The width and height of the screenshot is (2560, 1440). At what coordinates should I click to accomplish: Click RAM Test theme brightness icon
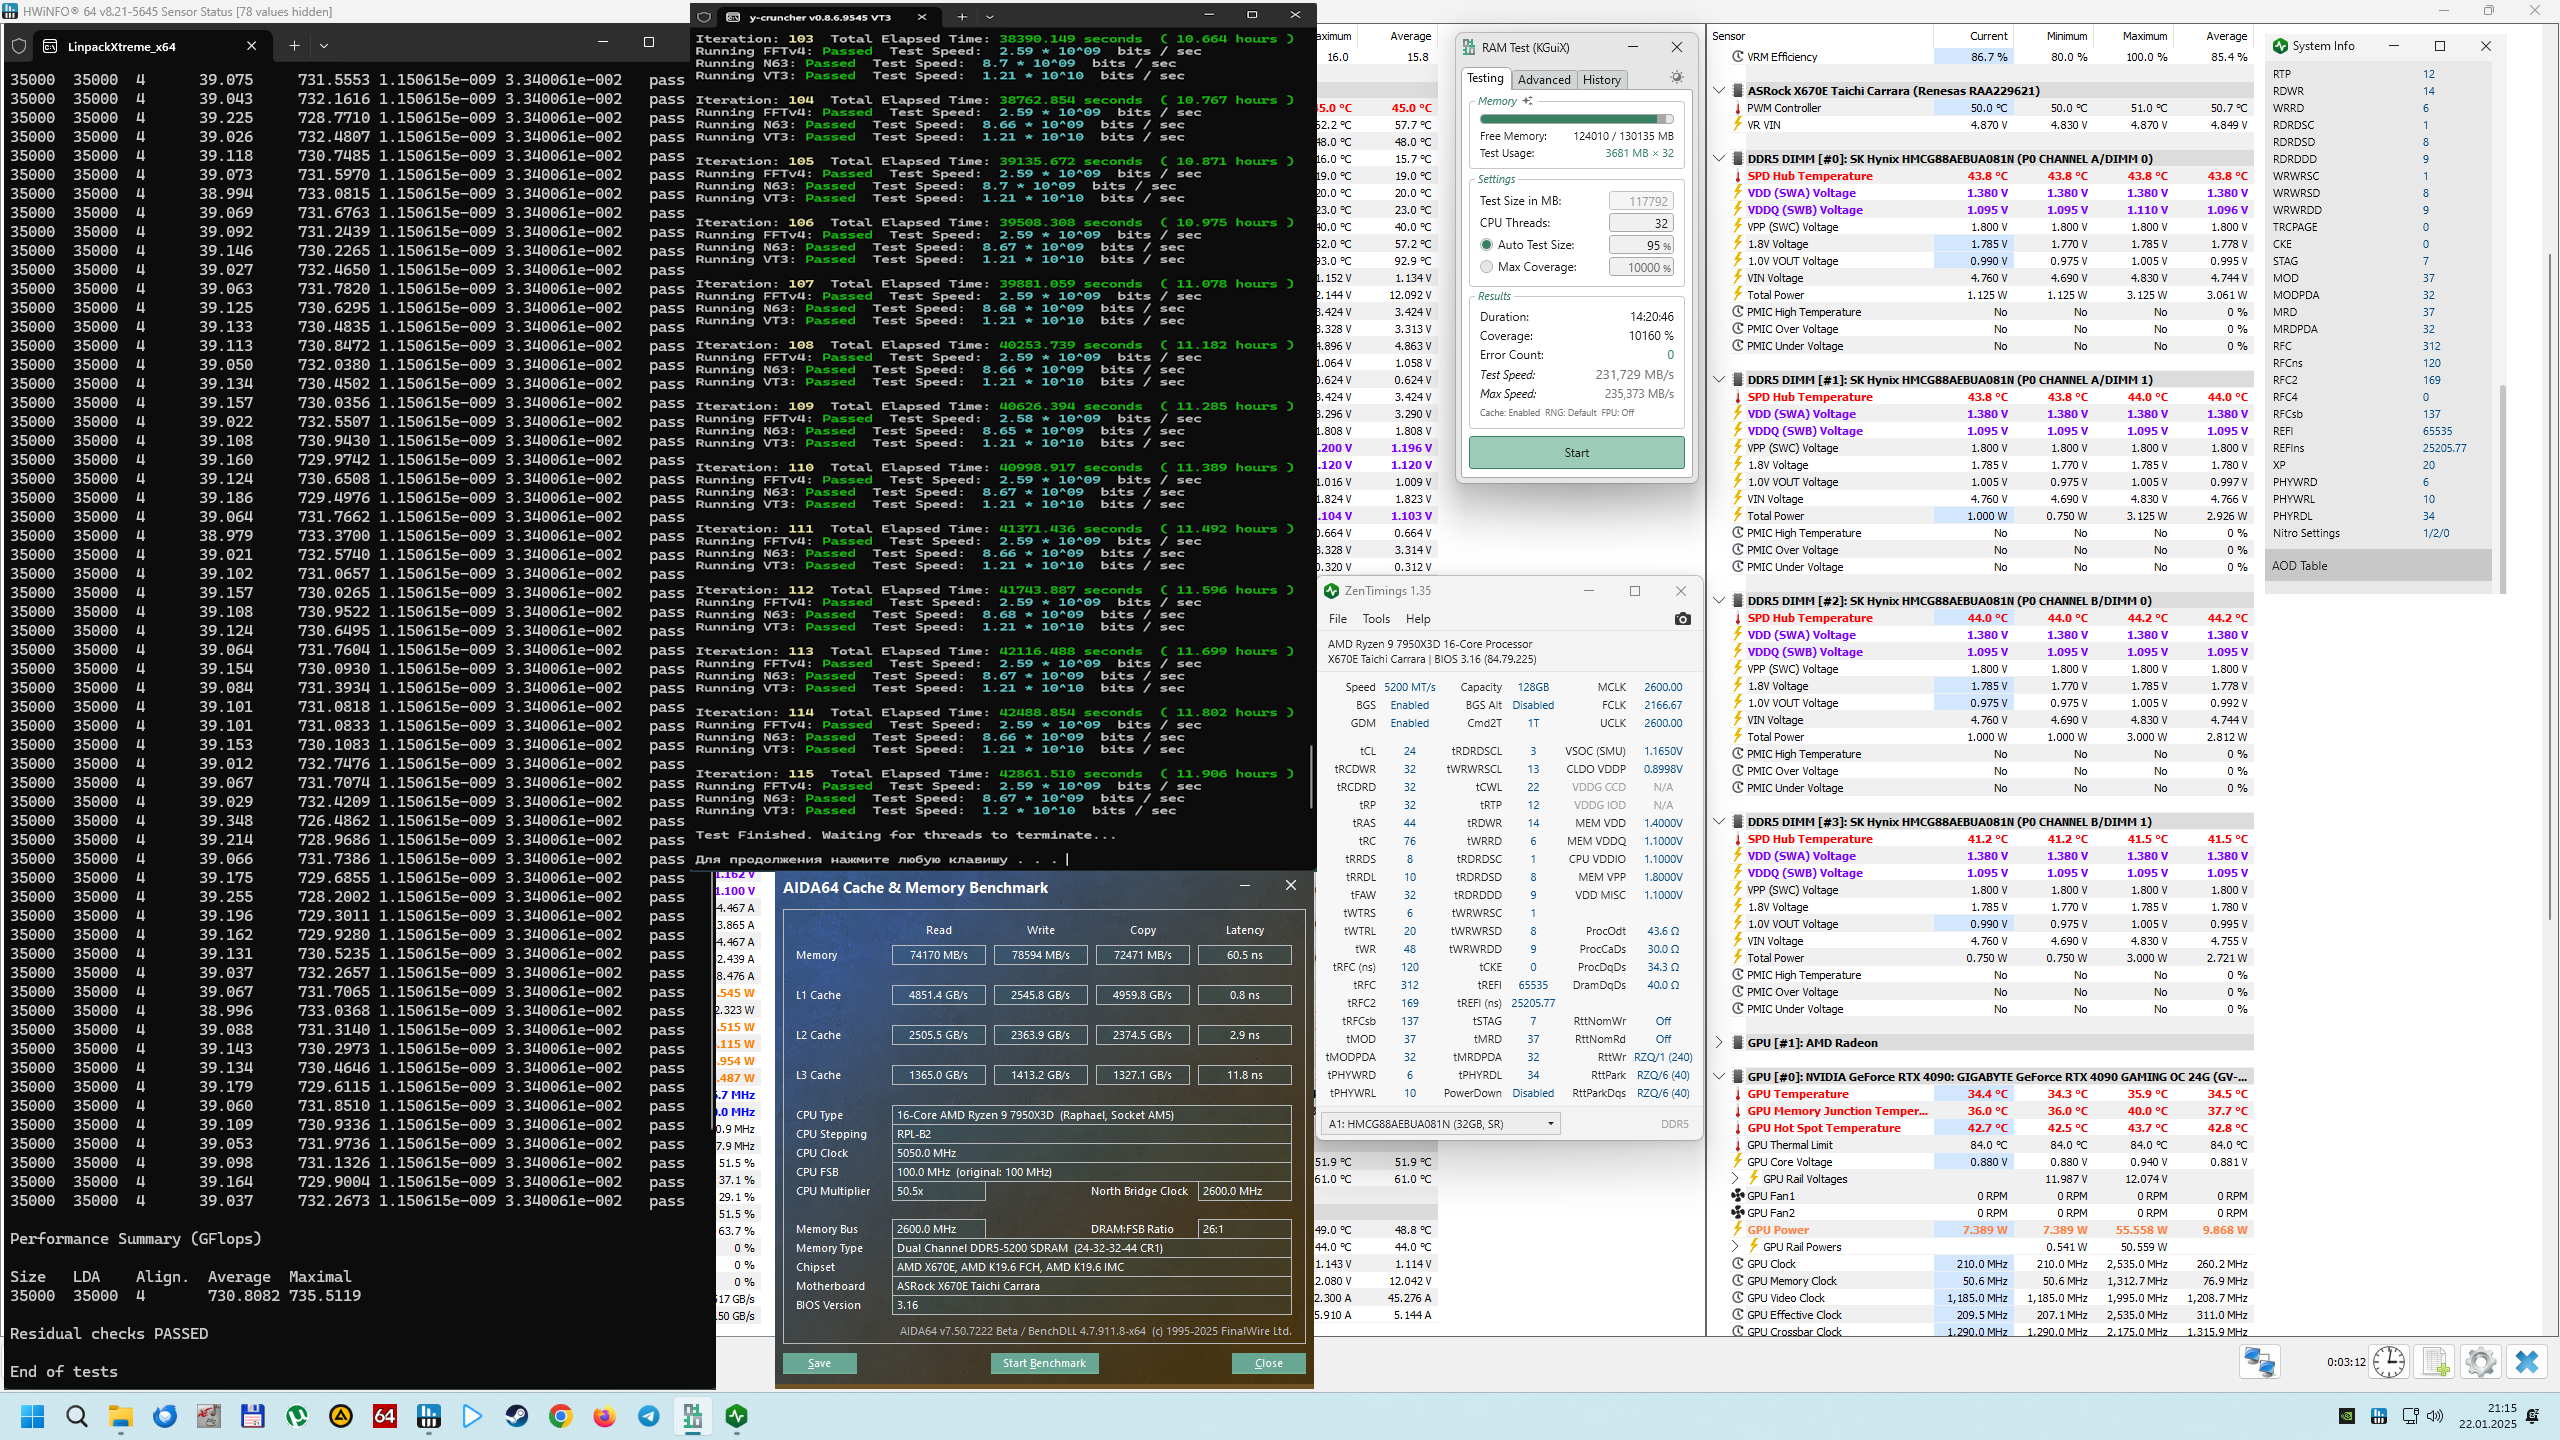click(x=1677, y=78)
